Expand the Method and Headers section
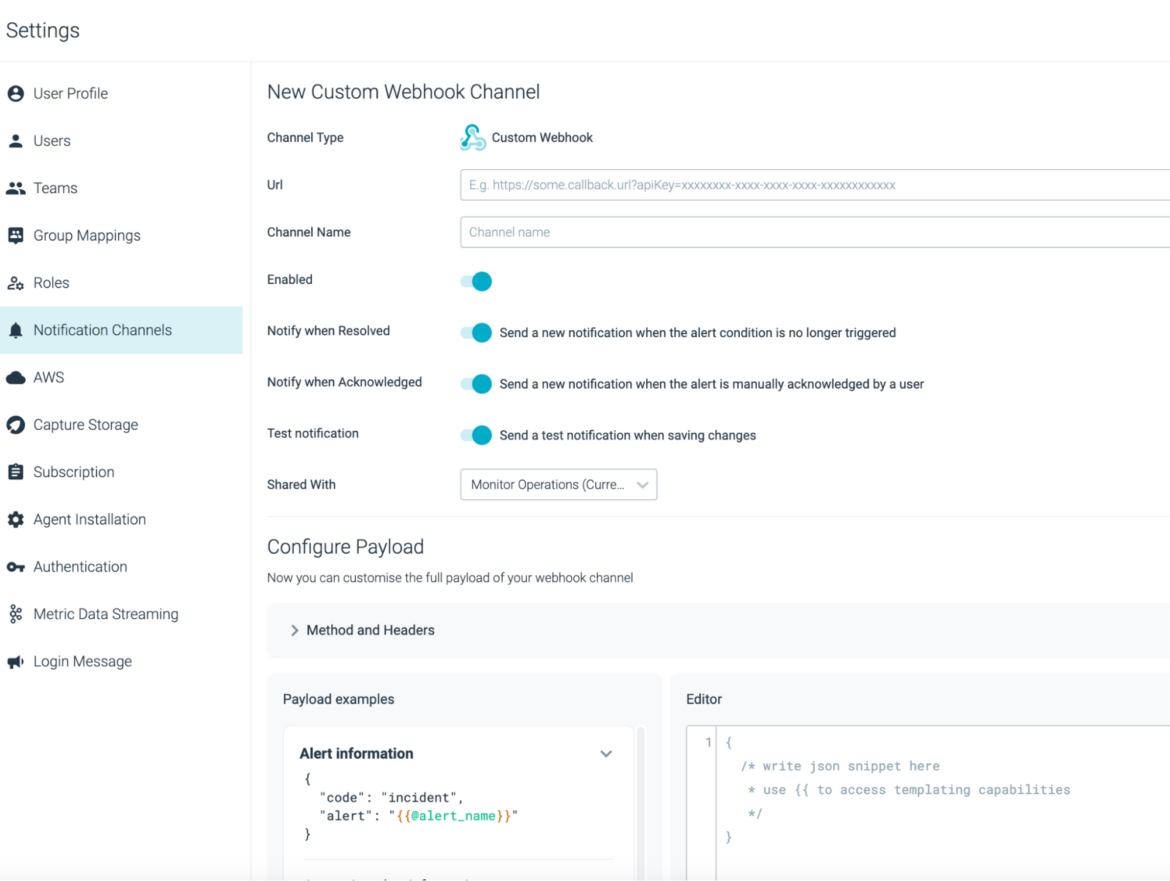Viewport: 1170px width, 881px height. [295, 630]
